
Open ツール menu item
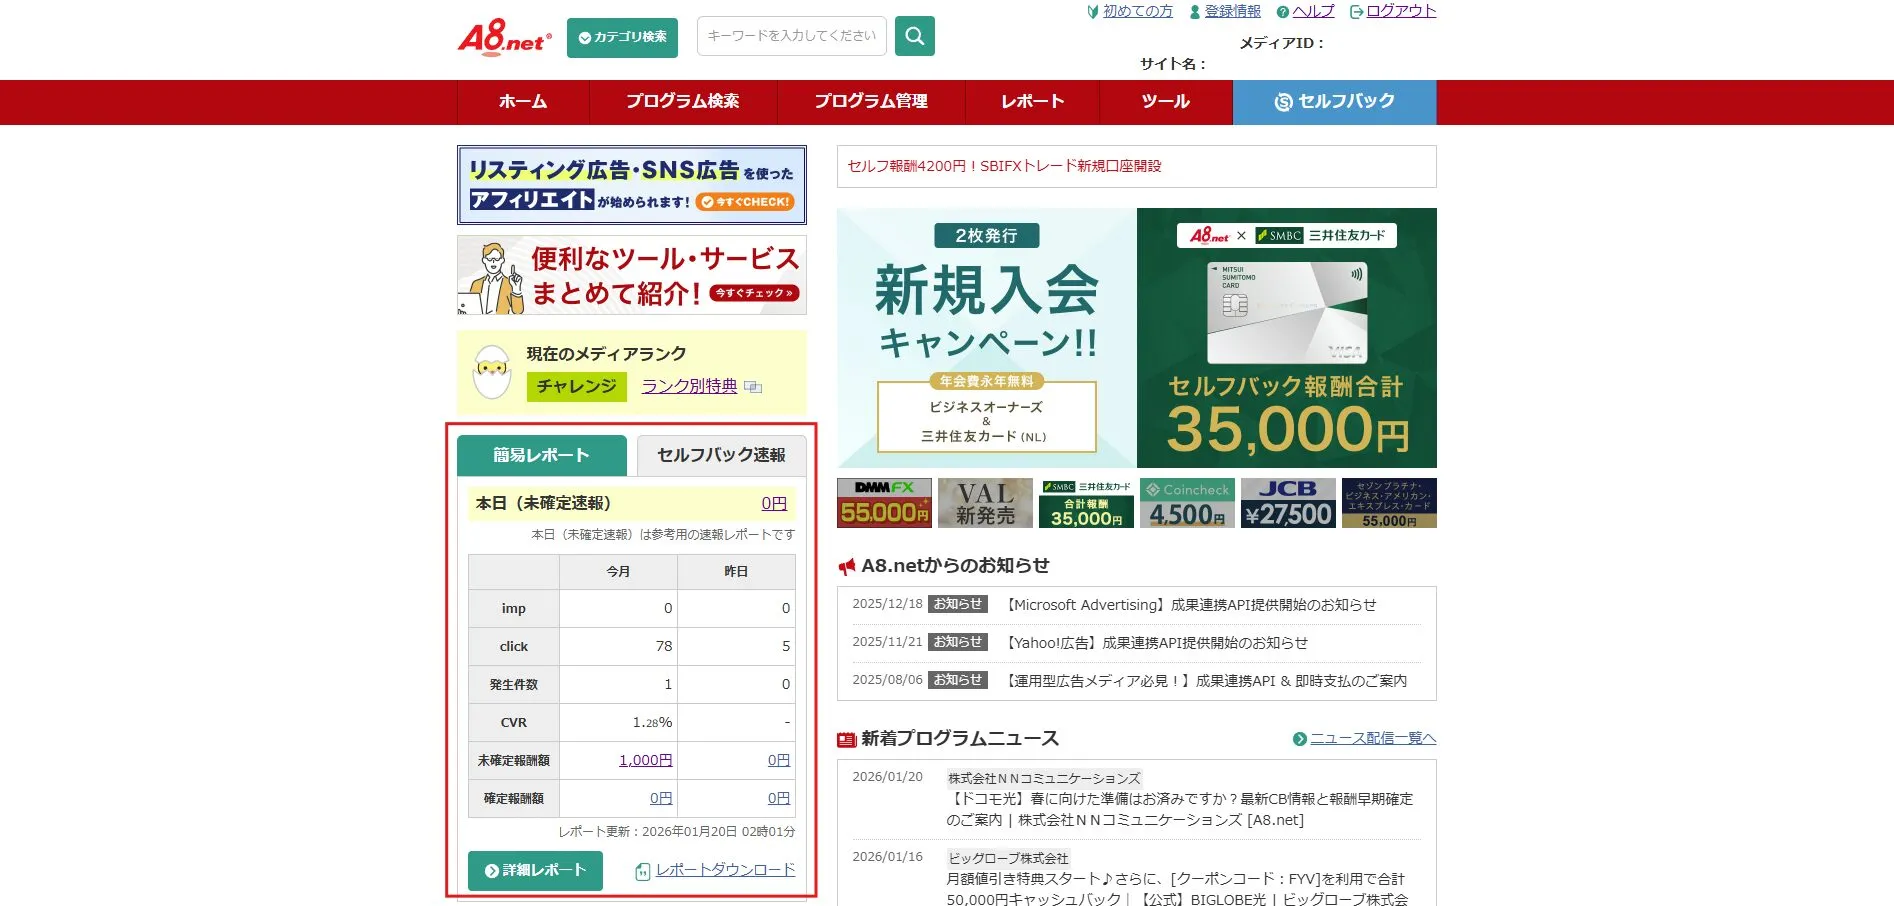1166,102
